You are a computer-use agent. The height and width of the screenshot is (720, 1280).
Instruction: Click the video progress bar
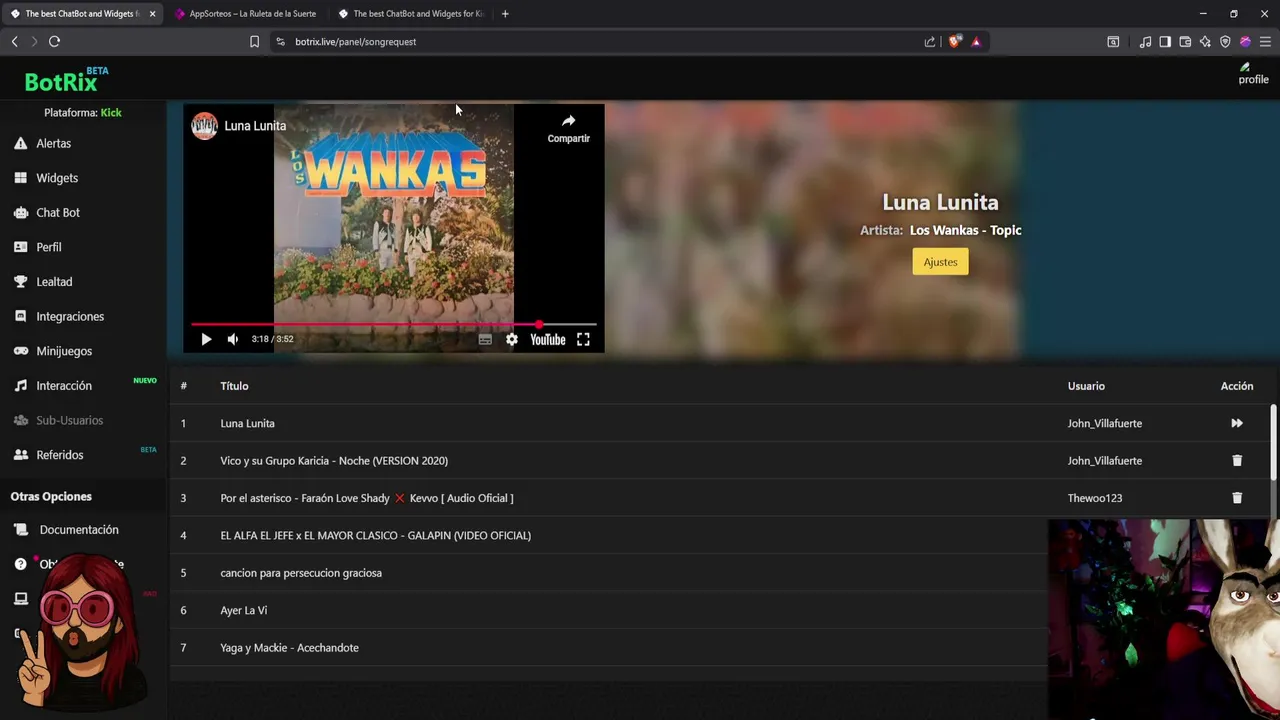tap(394, 324)
